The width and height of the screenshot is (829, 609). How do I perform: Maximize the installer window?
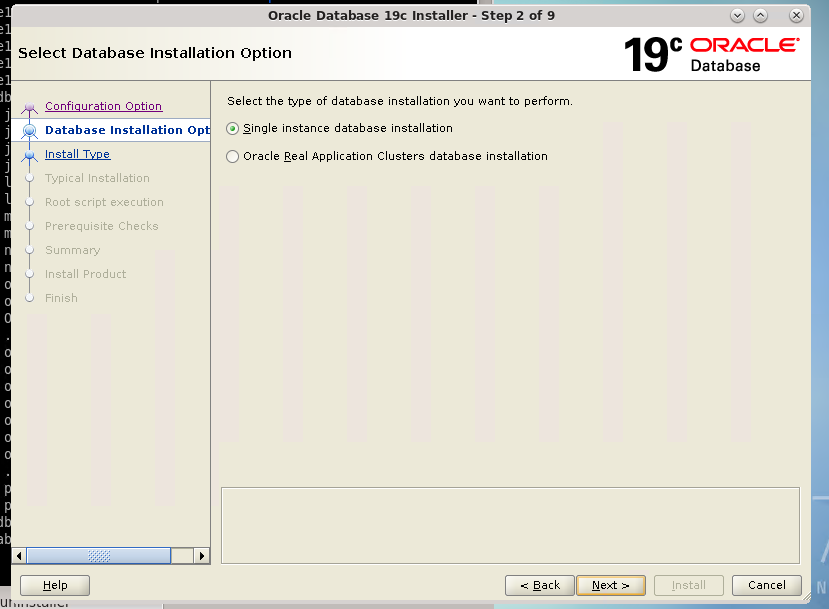[760, 16]
